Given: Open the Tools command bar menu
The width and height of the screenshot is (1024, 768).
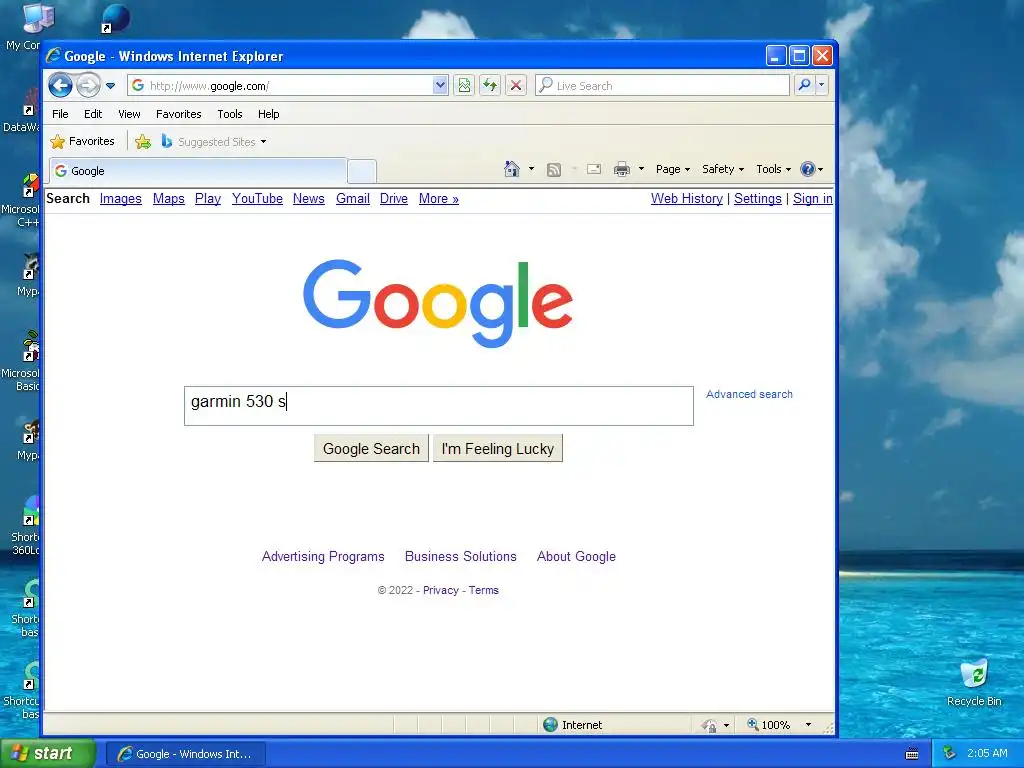Looking at the screenshot, I should pos(773,169).
